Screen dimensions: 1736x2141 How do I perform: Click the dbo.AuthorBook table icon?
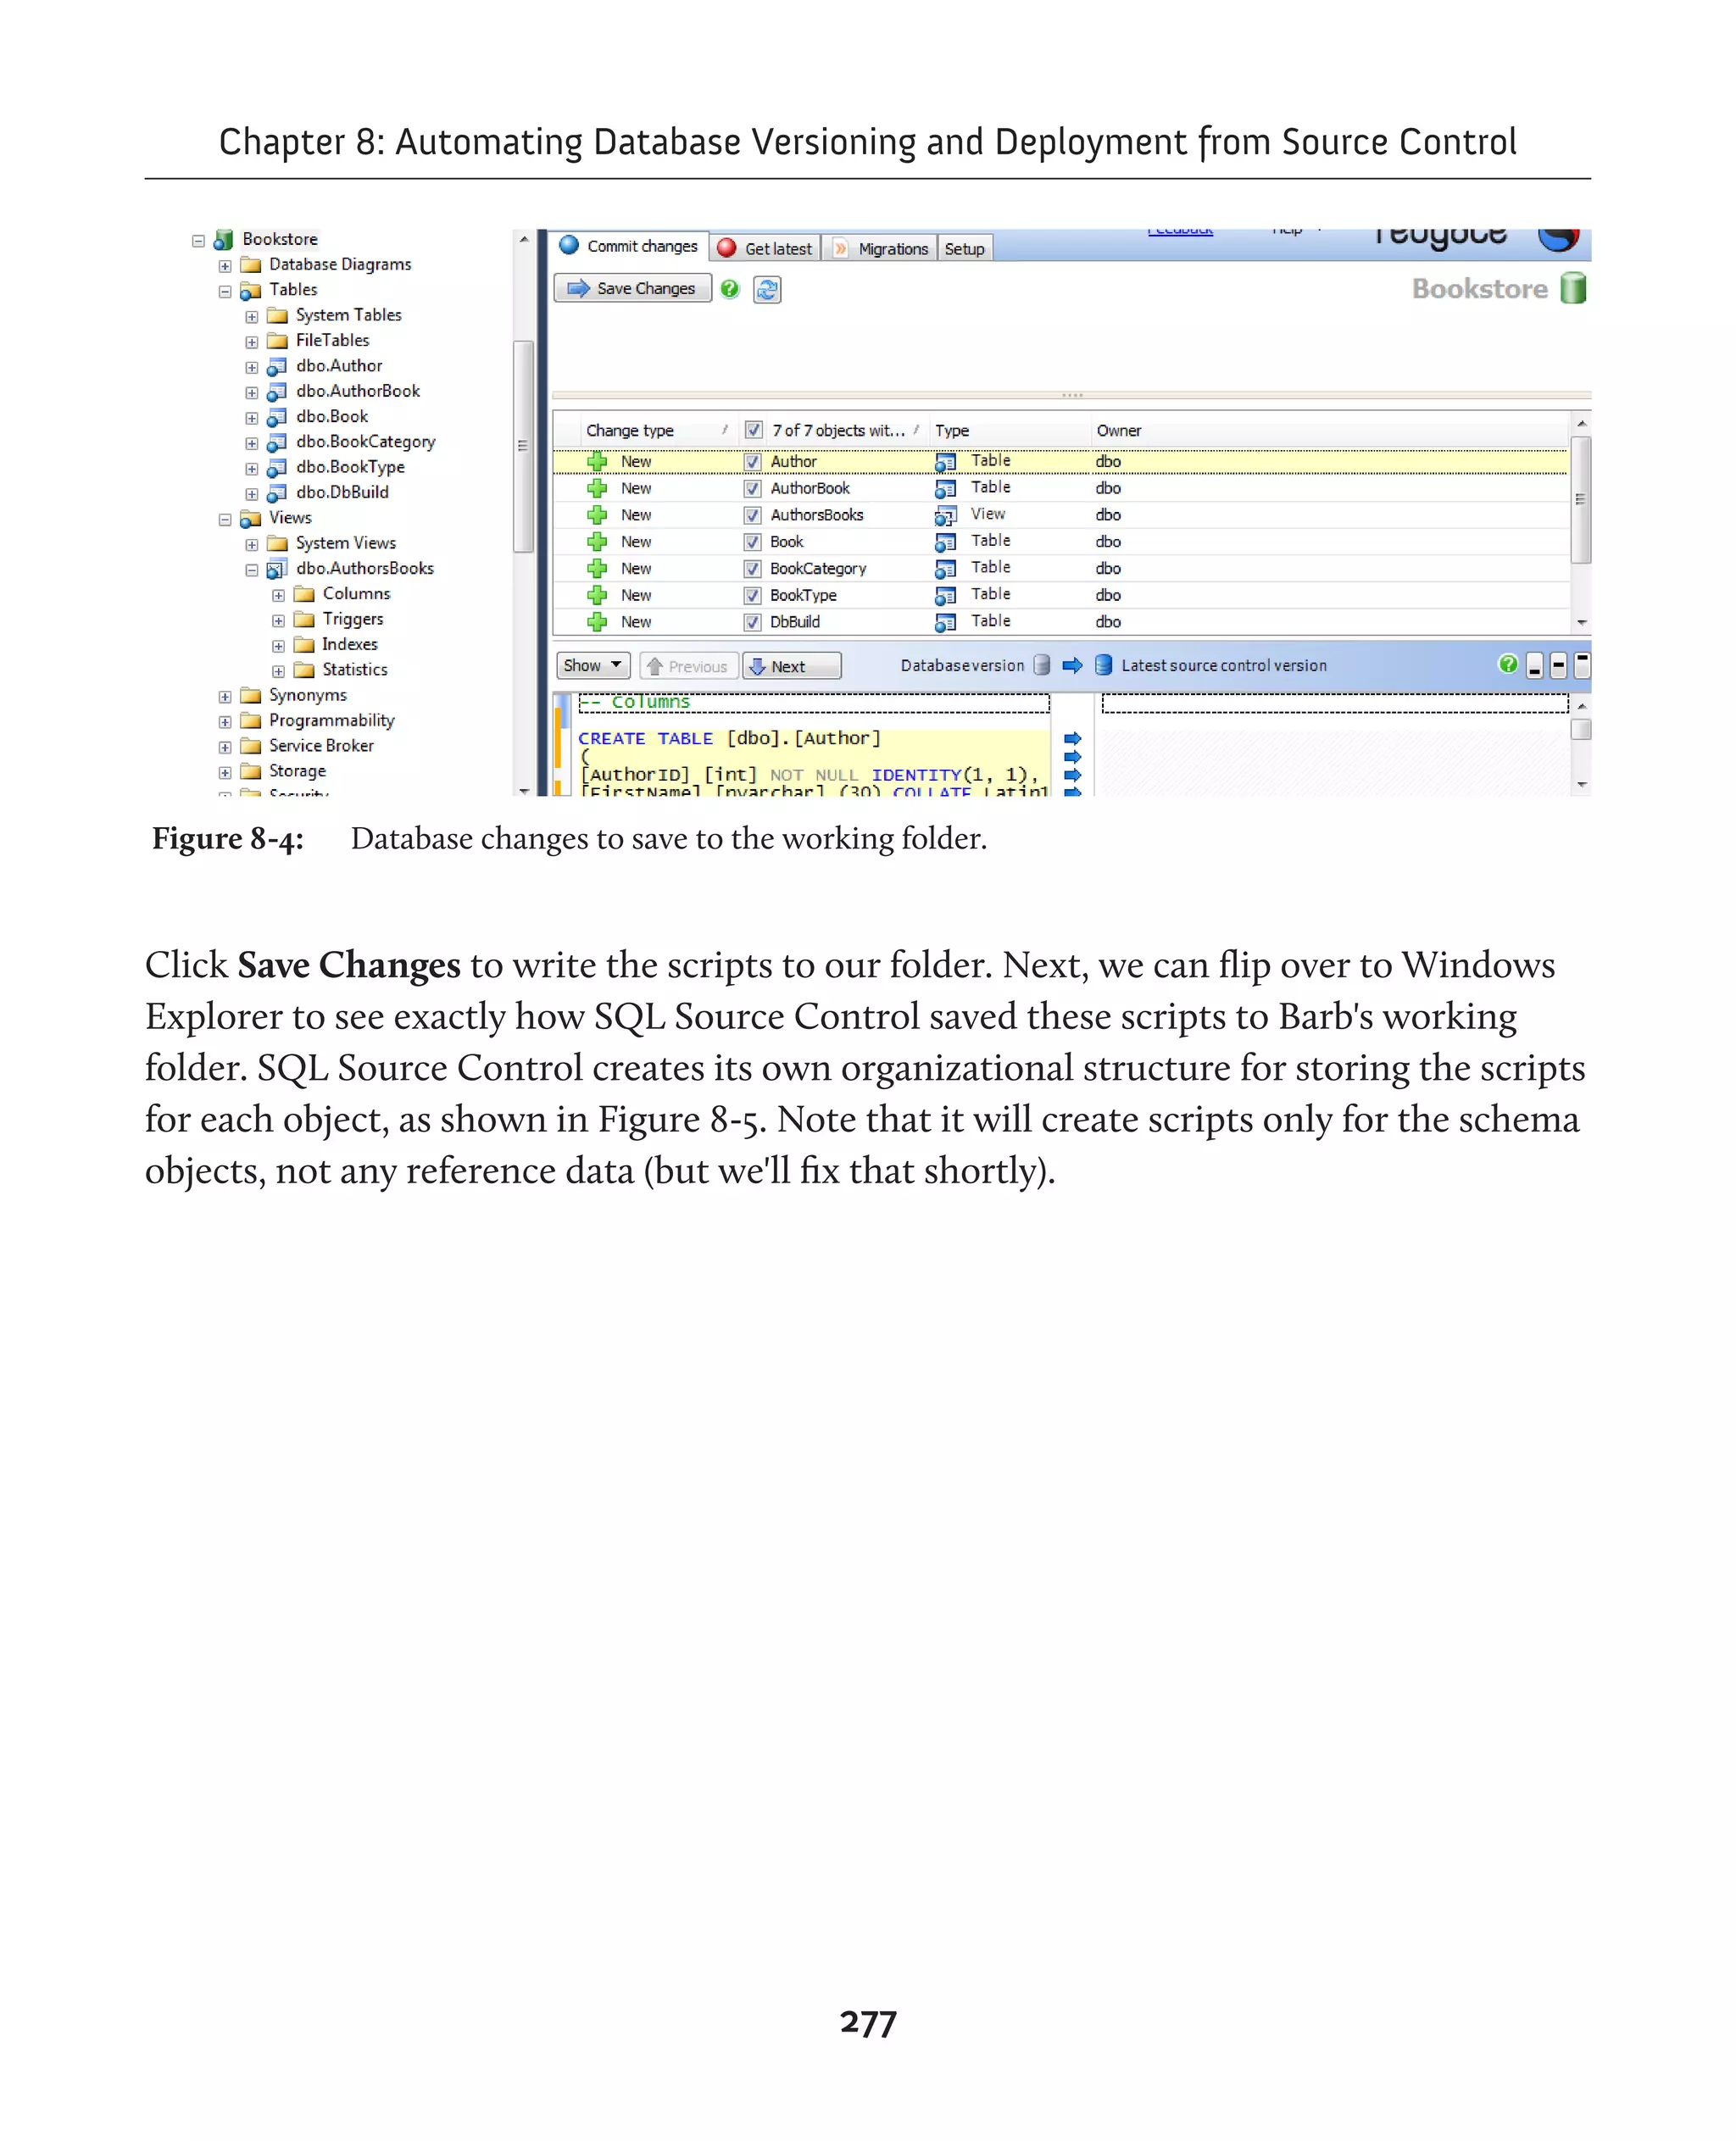click(277, 392)
